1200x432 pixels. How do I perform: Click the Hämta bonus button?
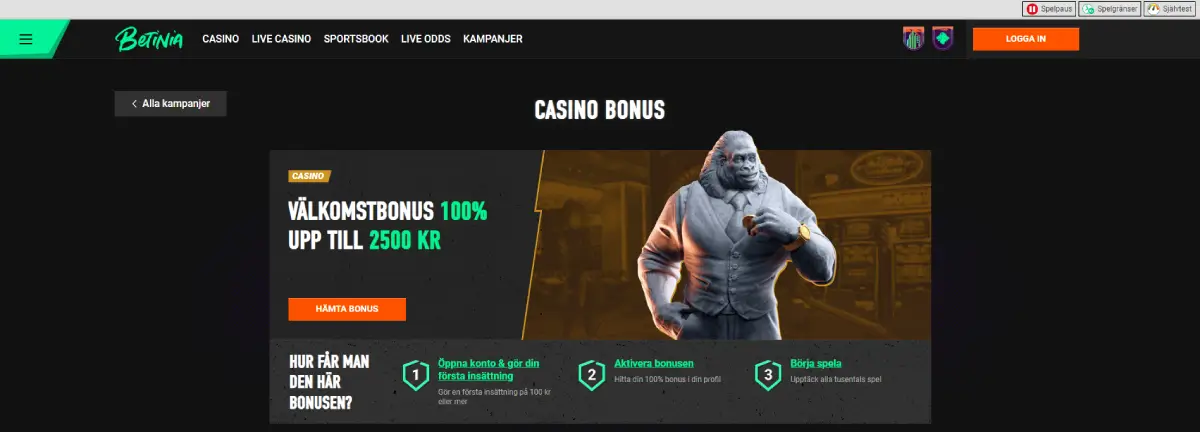[347, 309]
